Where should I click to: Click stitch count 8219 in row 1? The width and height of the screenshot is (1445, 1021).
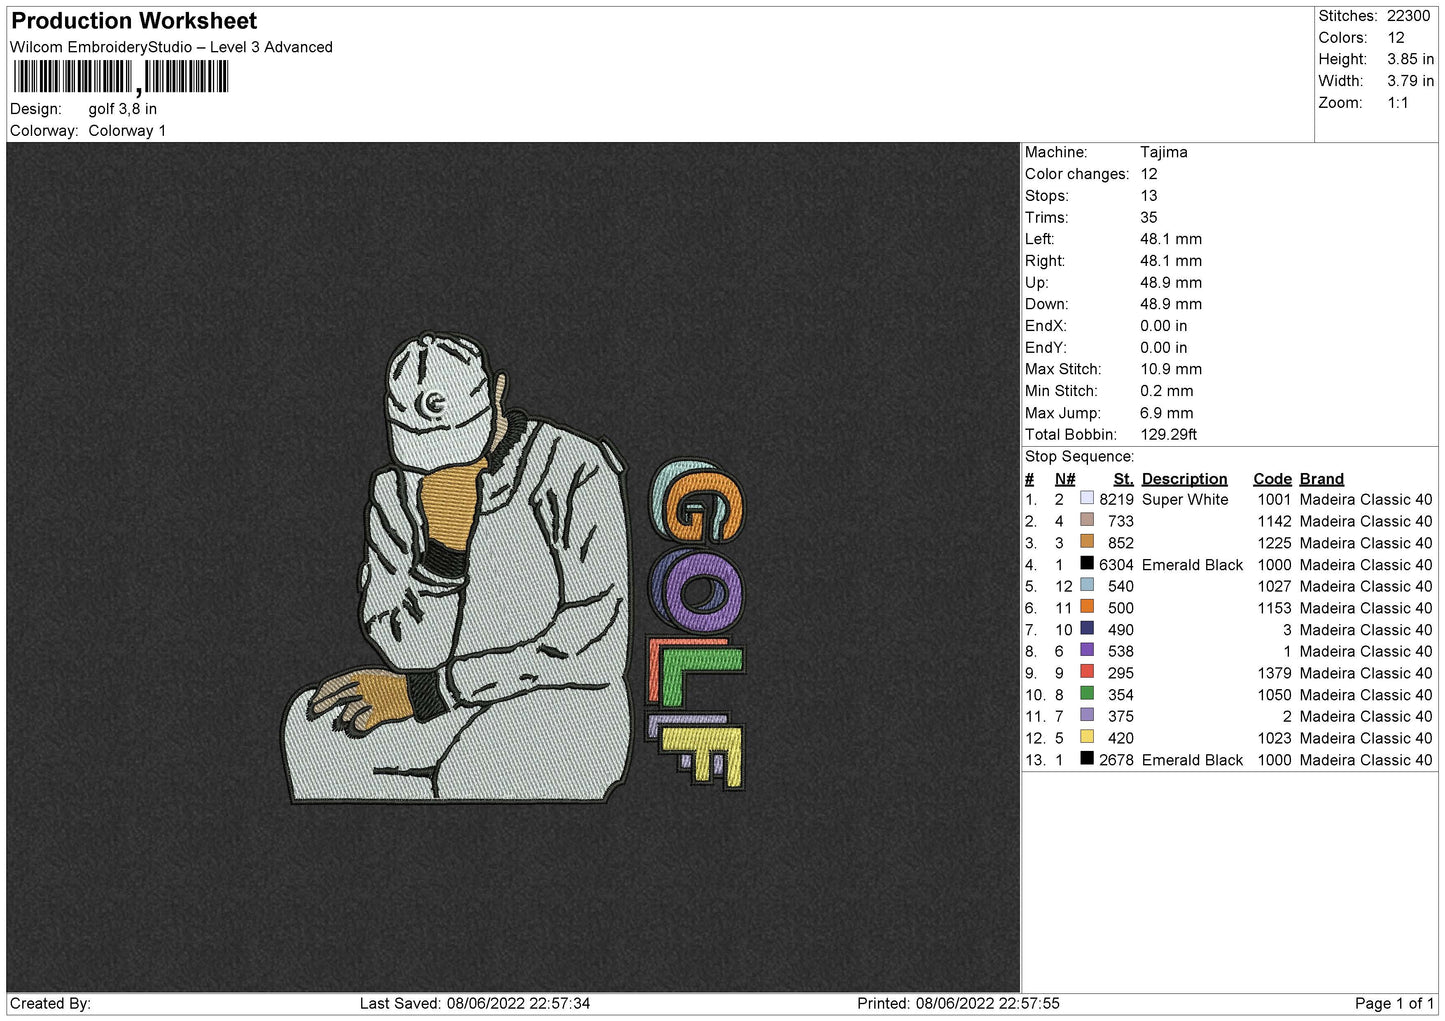(x=1116, y=499)
